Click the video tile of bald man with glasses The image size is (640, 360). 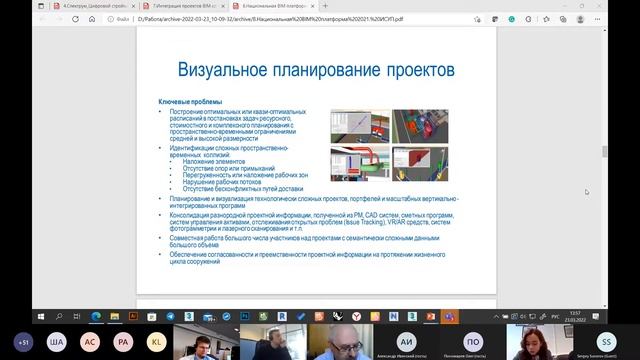(340, 342)
